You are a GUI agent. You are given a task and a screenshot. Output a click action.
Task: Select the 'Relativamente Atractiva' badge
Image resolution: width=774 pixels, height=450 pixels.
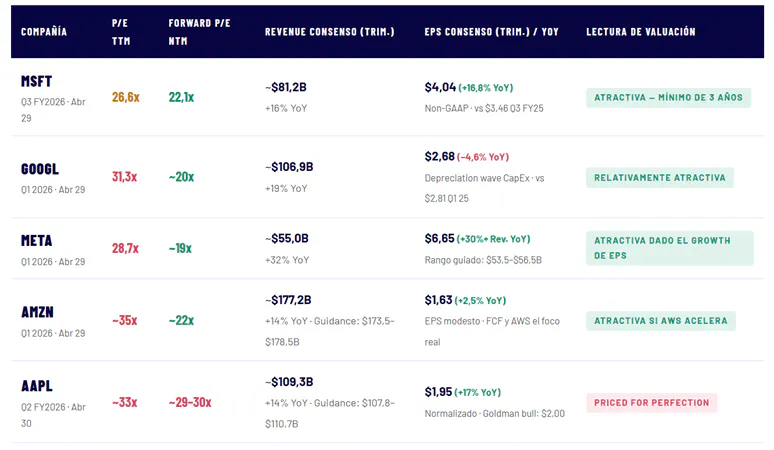tap(660, 177)
